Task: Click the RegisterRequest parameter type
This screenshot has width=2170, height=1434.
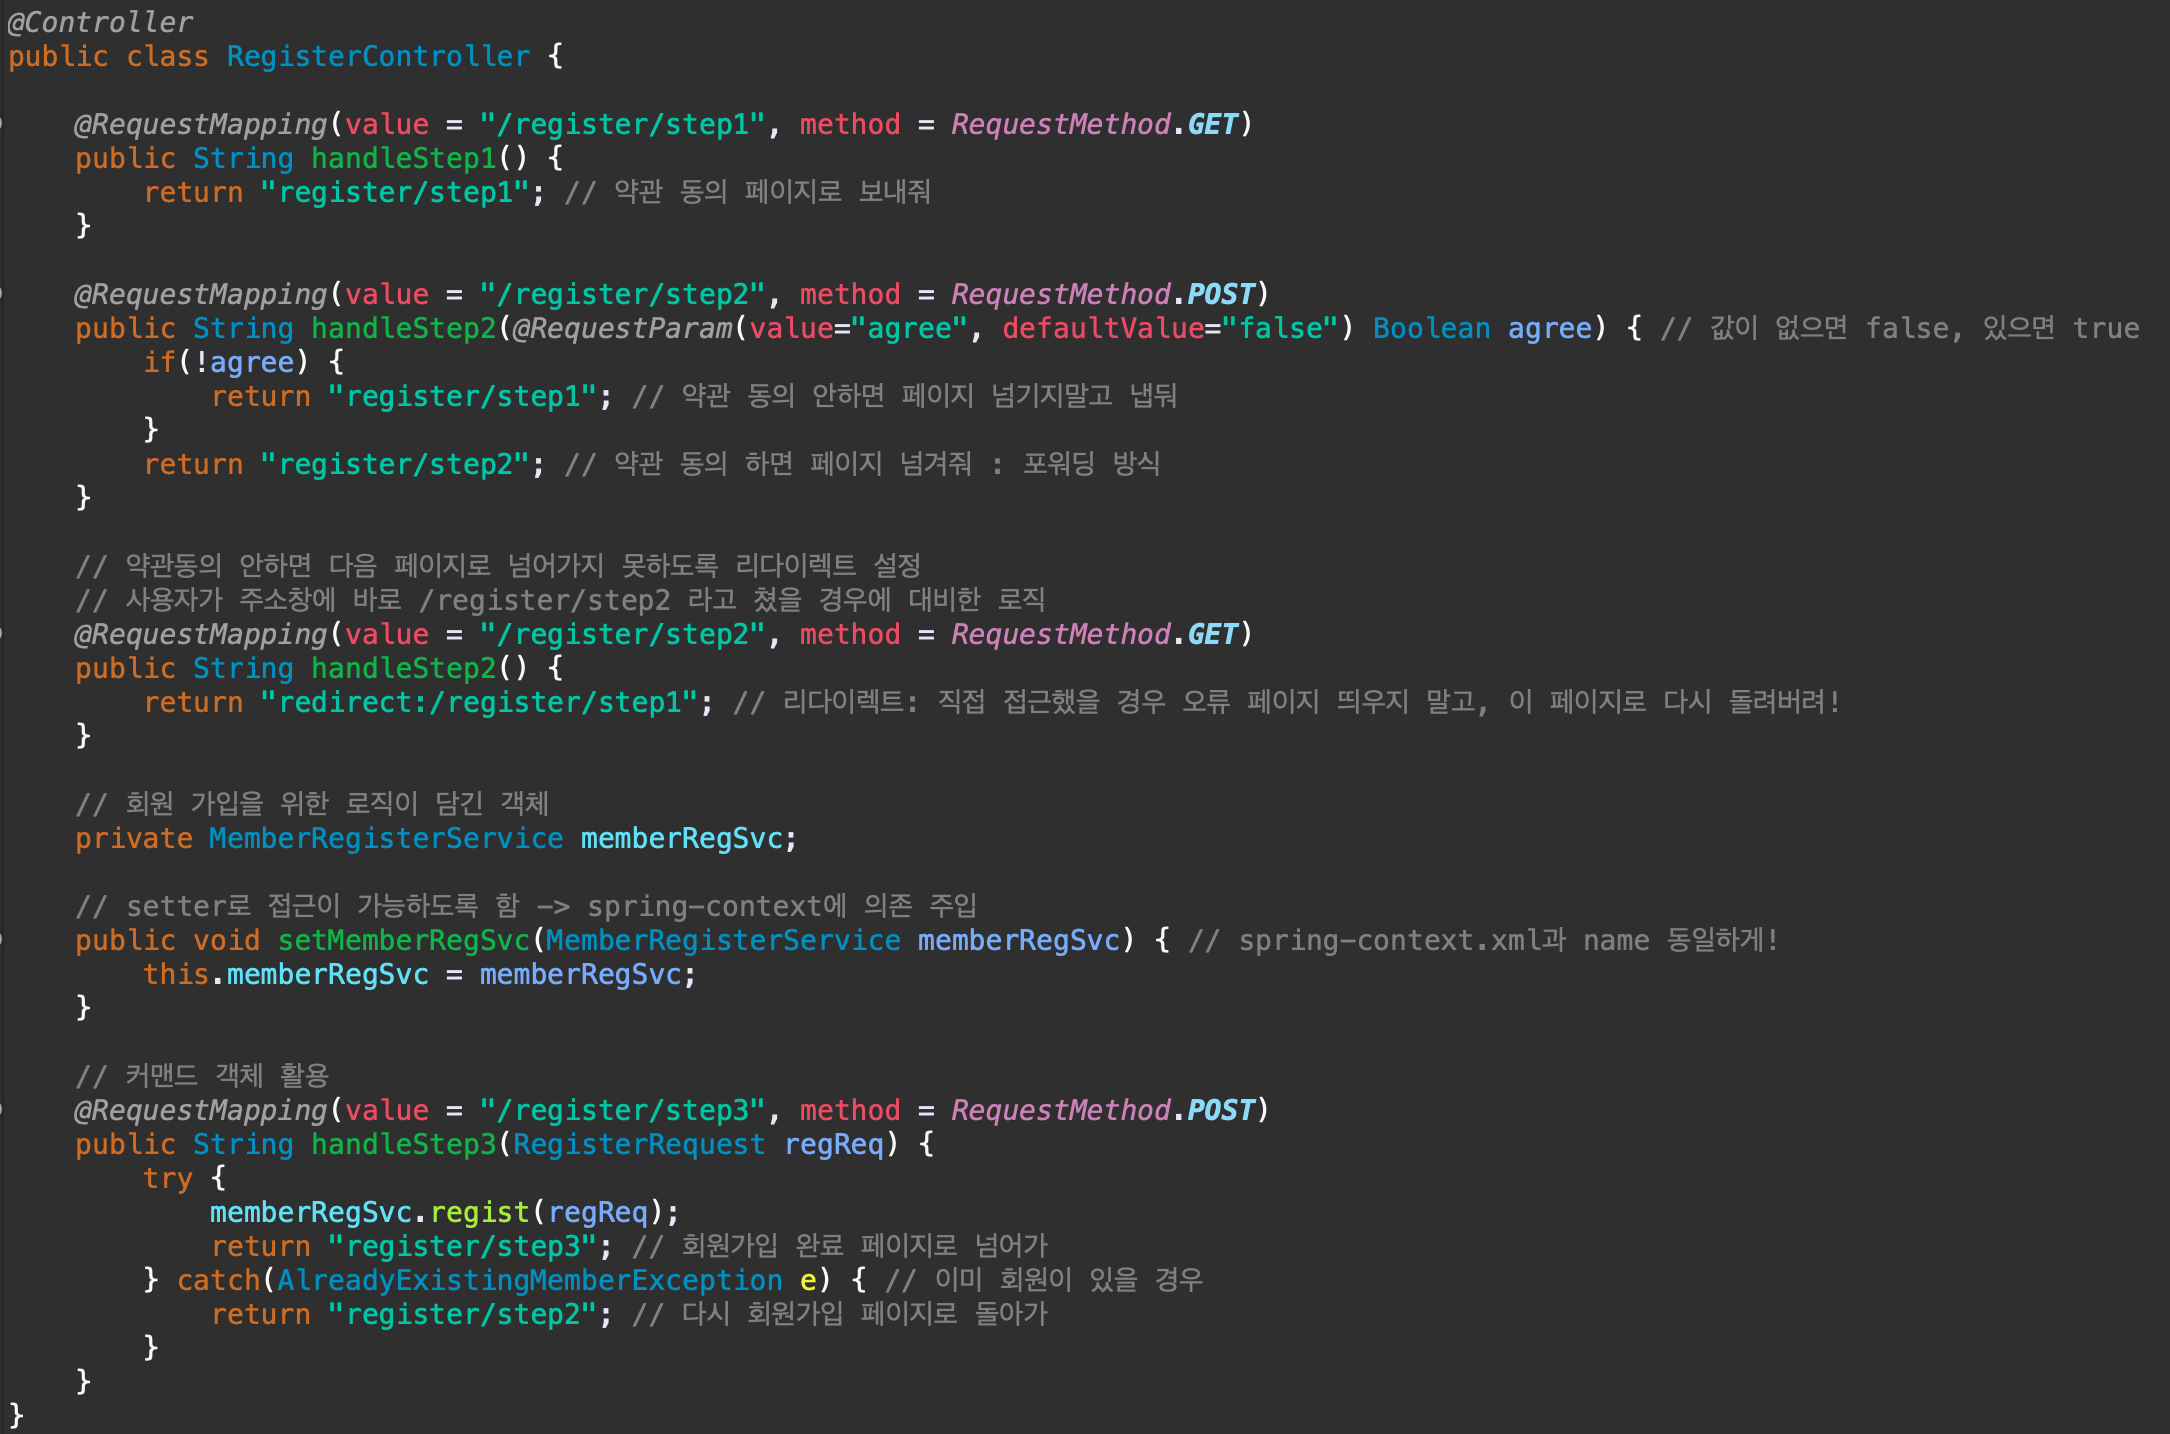Action: pos(639,1144)
